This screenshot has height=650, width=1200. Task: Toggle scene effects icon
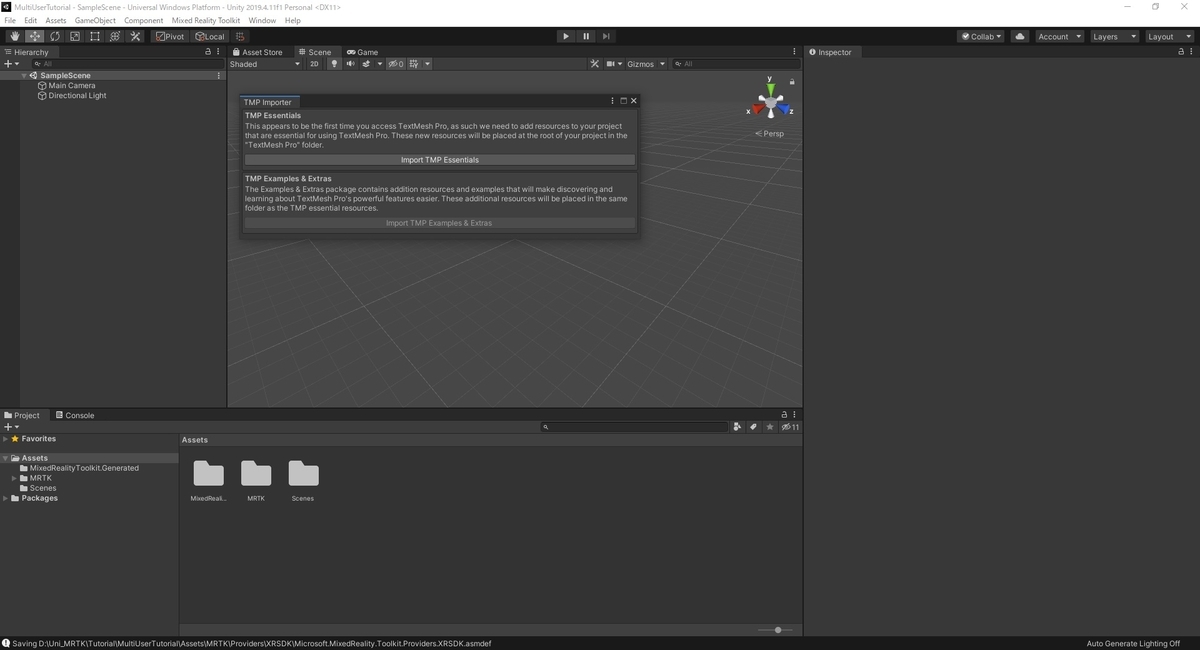pos(367,64)
